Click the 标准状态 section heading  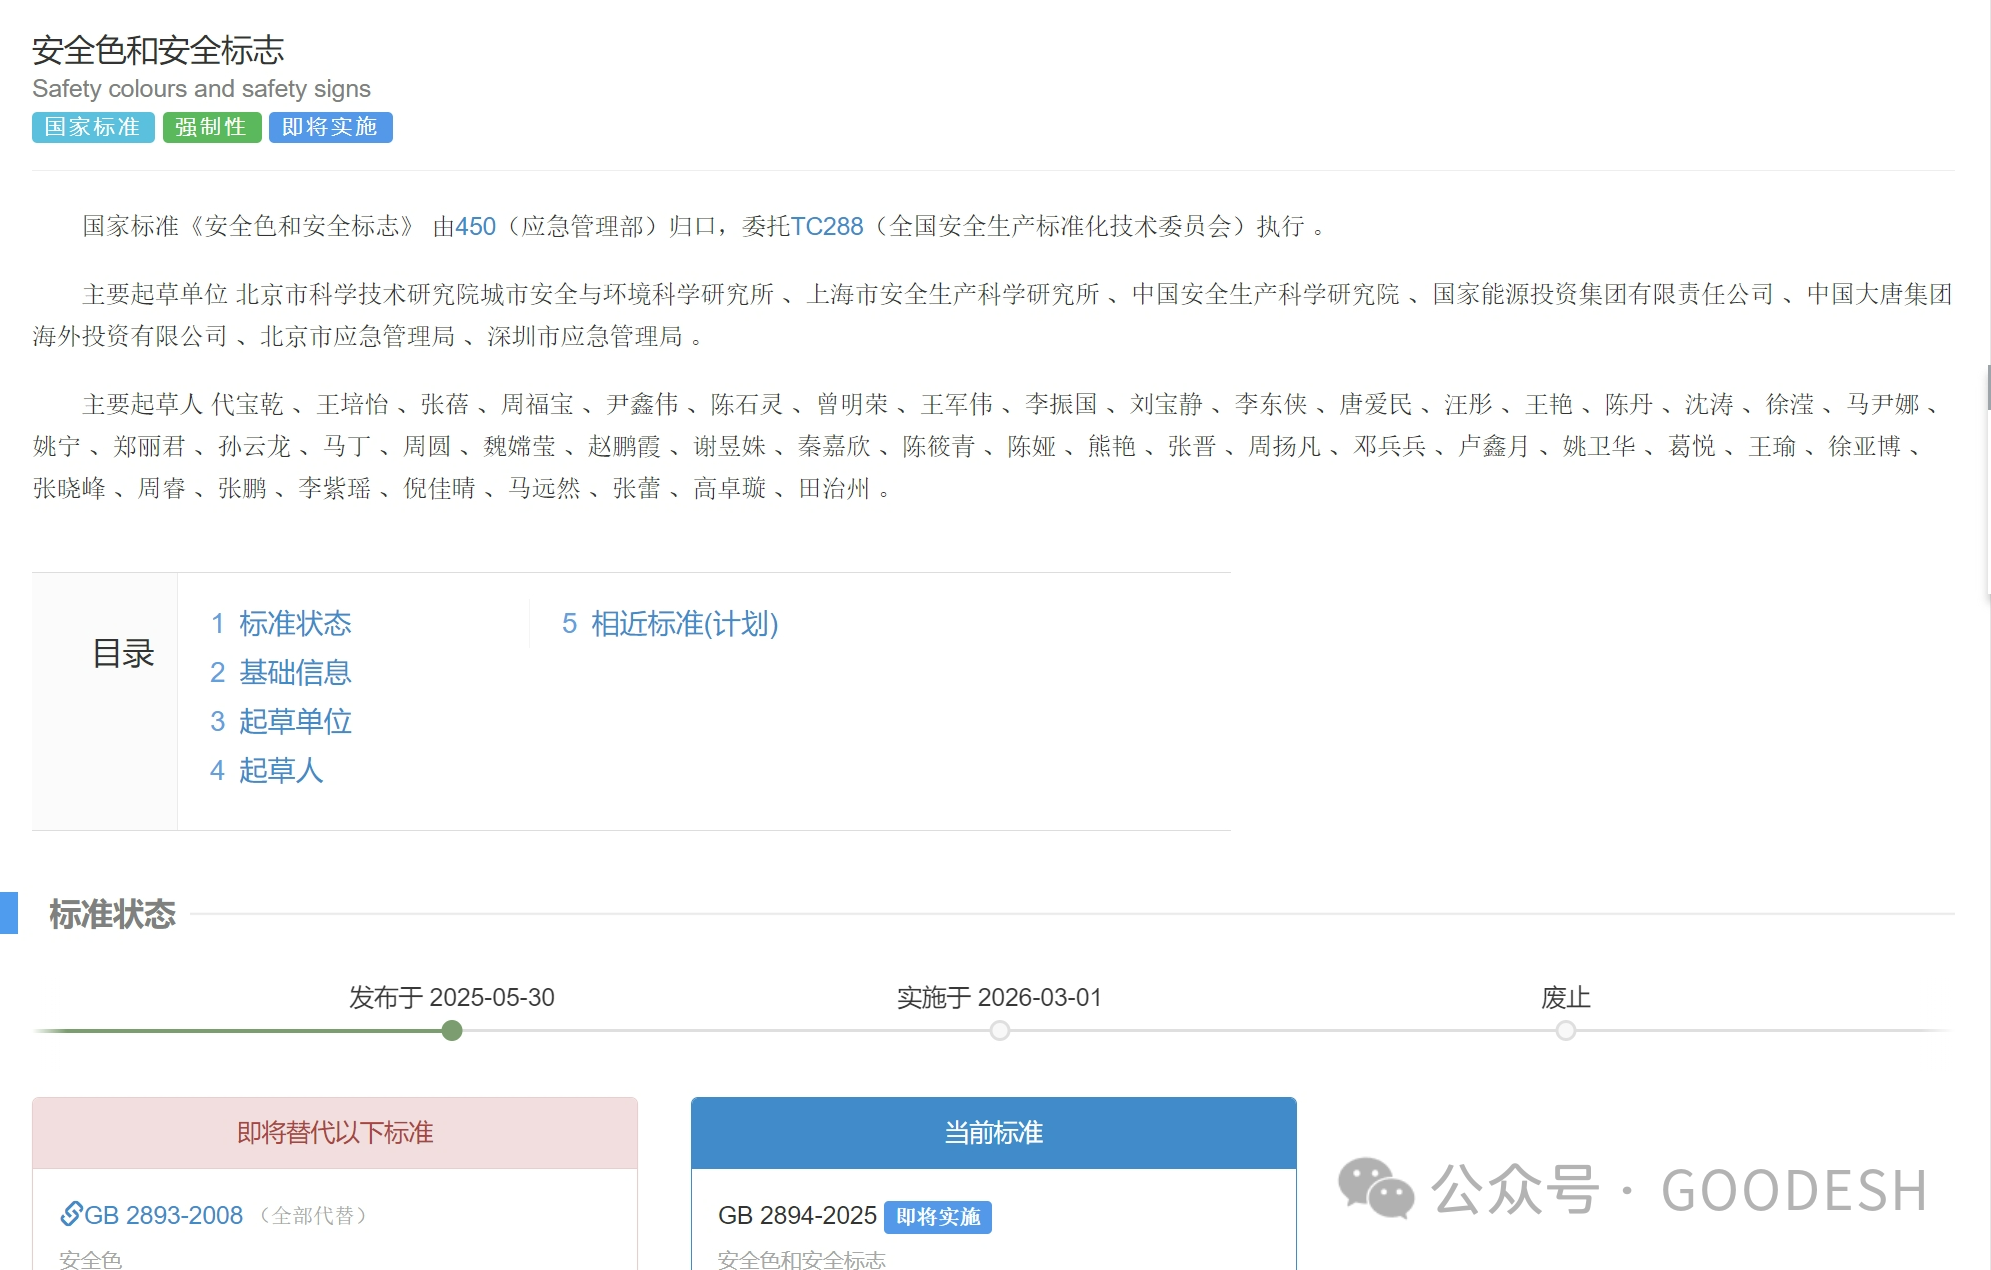click(x=112, y=914)
